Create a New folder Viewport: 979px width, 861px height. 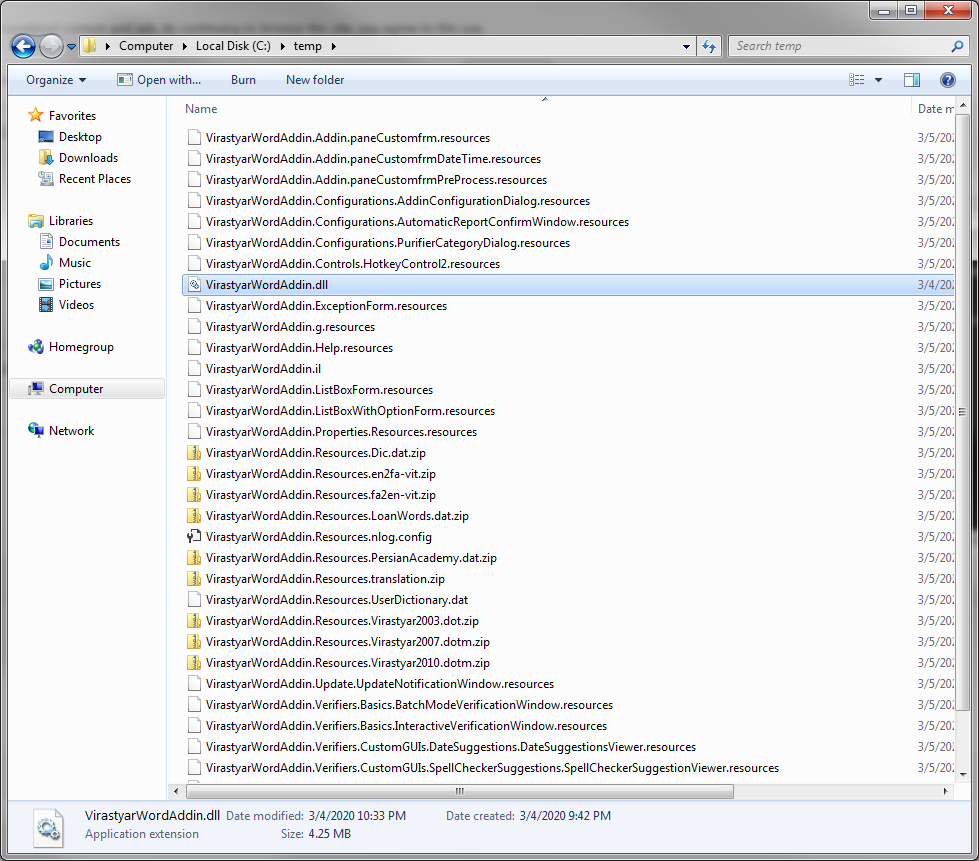pyautogui.click(x=315, y=80)
